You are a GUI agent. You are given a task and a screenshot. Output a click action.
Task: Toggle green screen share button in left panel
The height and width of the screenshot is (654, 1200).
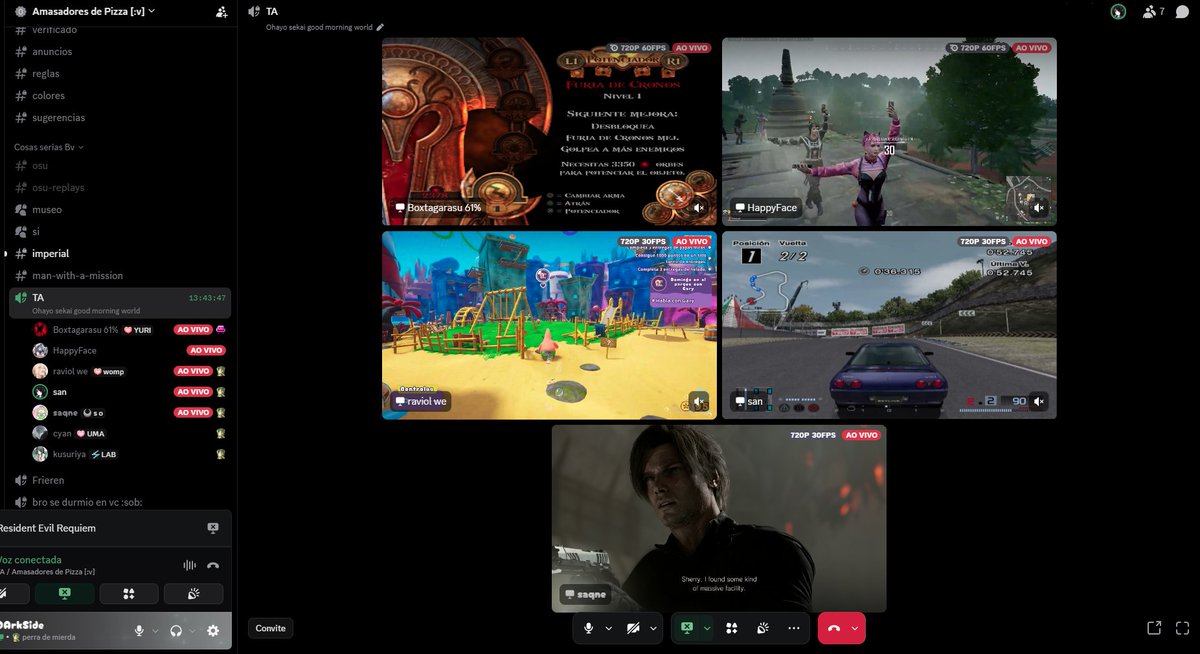coord(65,594)
